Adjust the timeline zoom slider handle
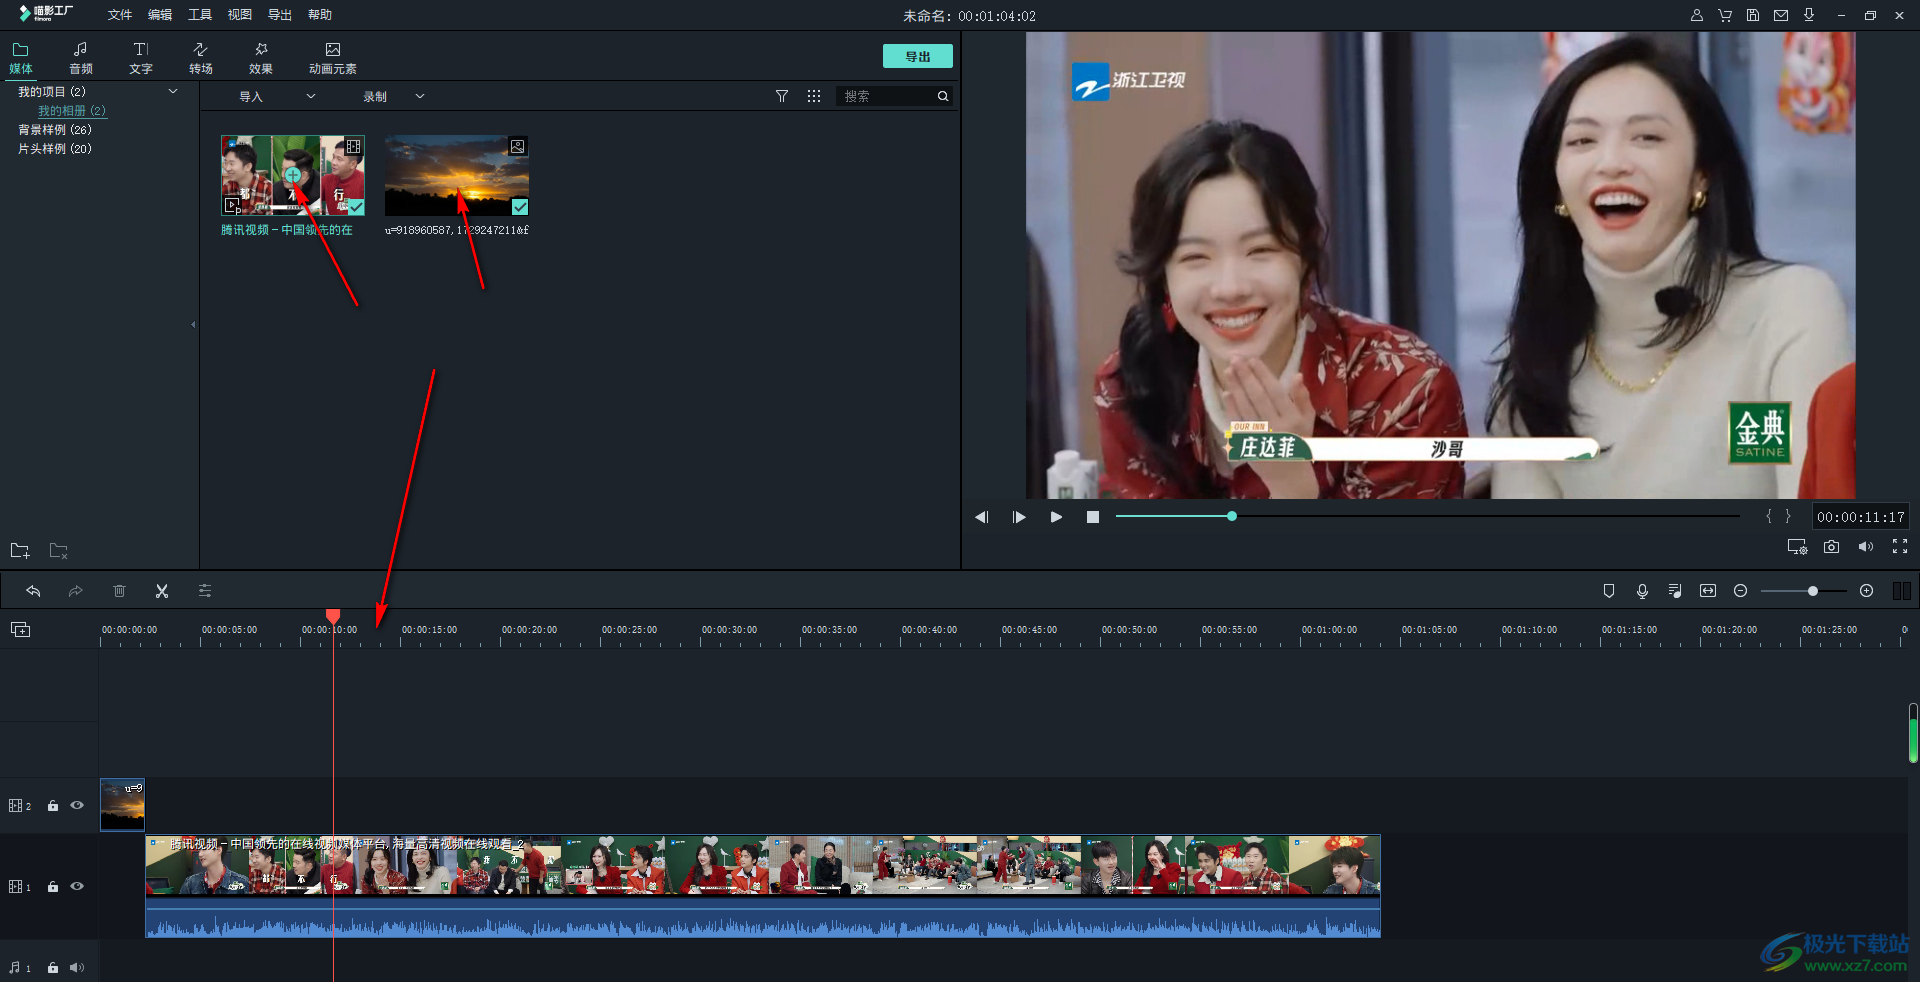Viewport: 1920px width, 982px height. (1812, 591)
